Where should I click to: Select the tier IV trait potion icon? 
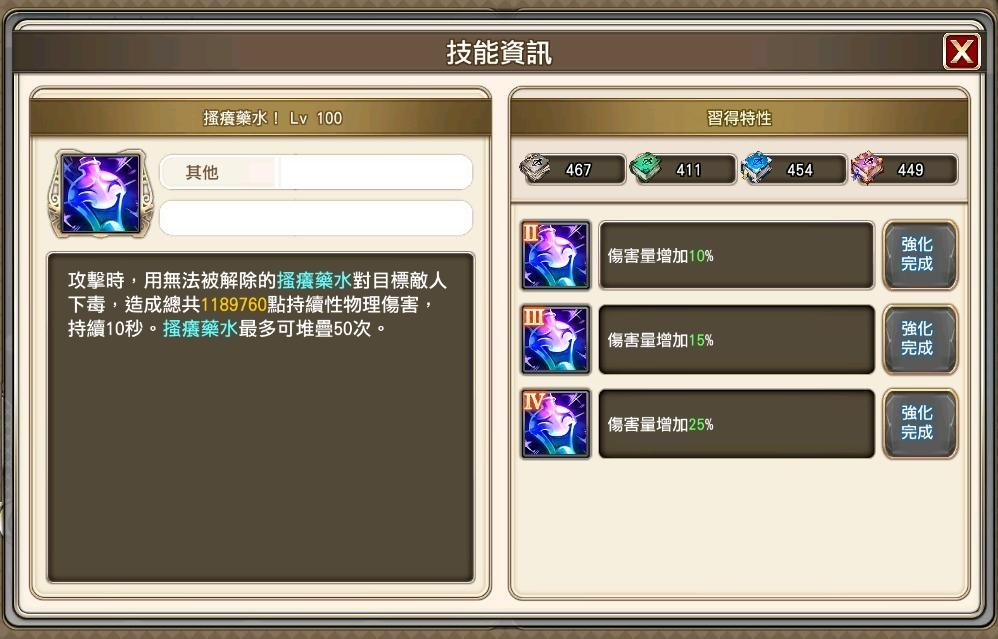pyautogui.click(x=556, y=424)
